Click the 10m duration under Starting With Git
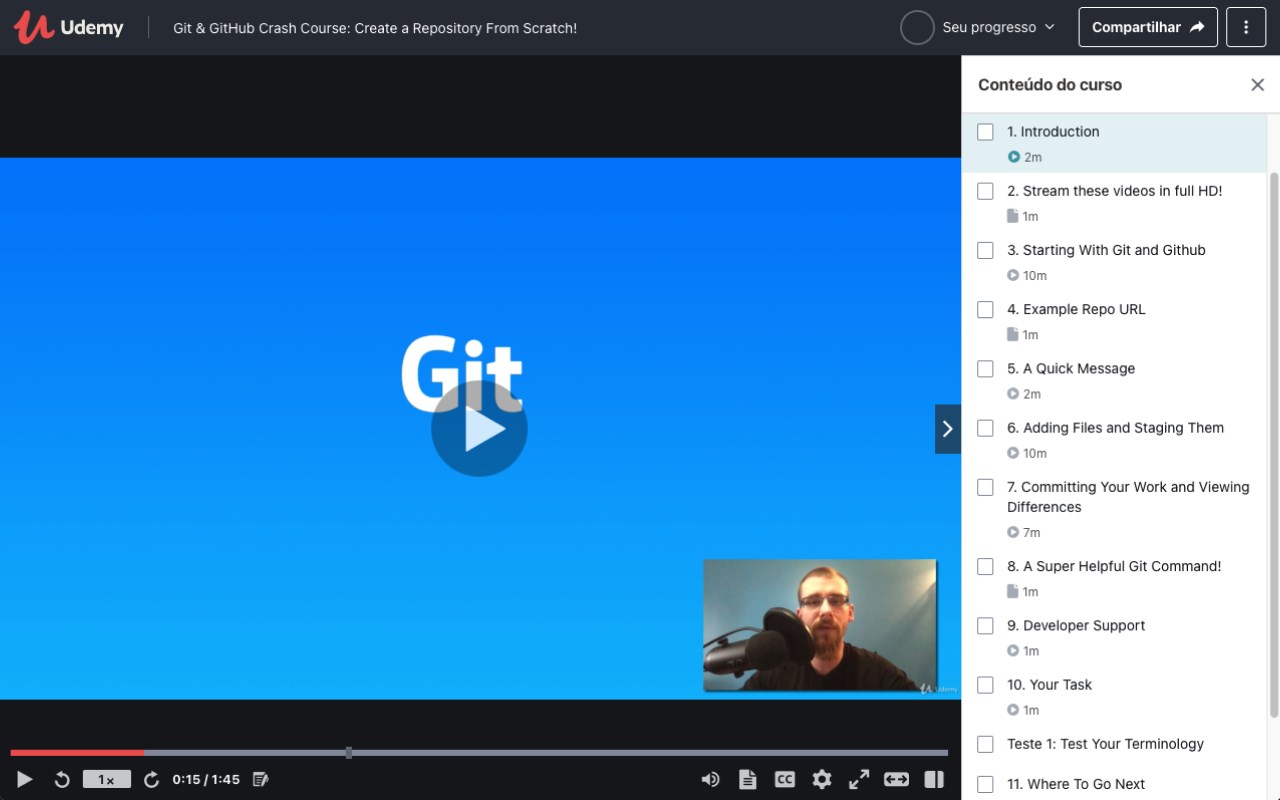 click(x=1035, y=275)
